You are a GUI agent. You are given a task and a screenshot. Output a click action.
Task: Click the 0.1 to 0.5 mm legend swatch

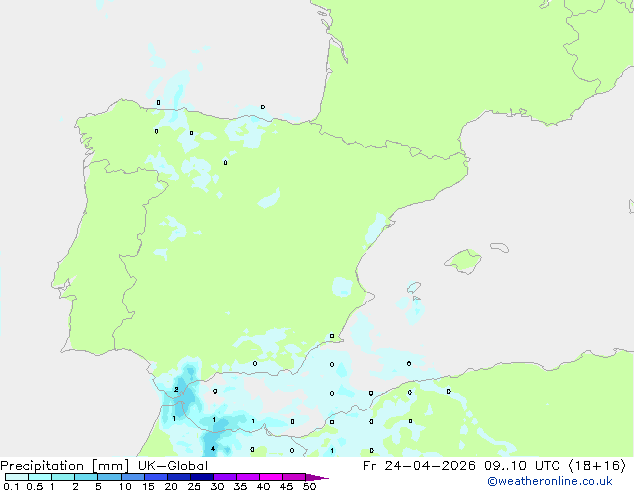(x=17, y=477)
